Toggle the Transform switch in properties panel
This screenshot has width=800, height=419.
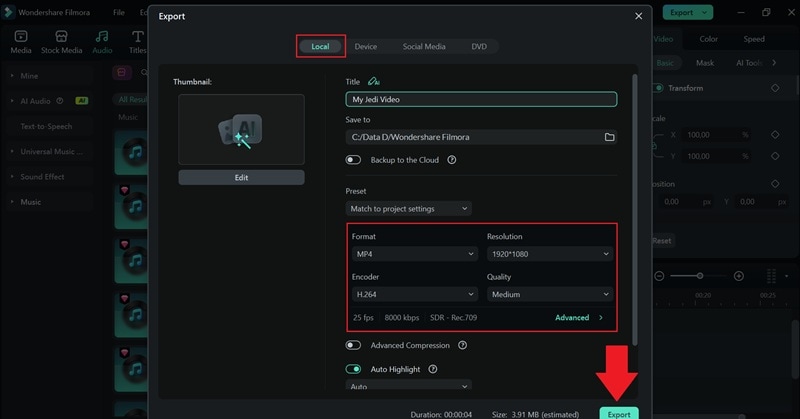point(658,88)
